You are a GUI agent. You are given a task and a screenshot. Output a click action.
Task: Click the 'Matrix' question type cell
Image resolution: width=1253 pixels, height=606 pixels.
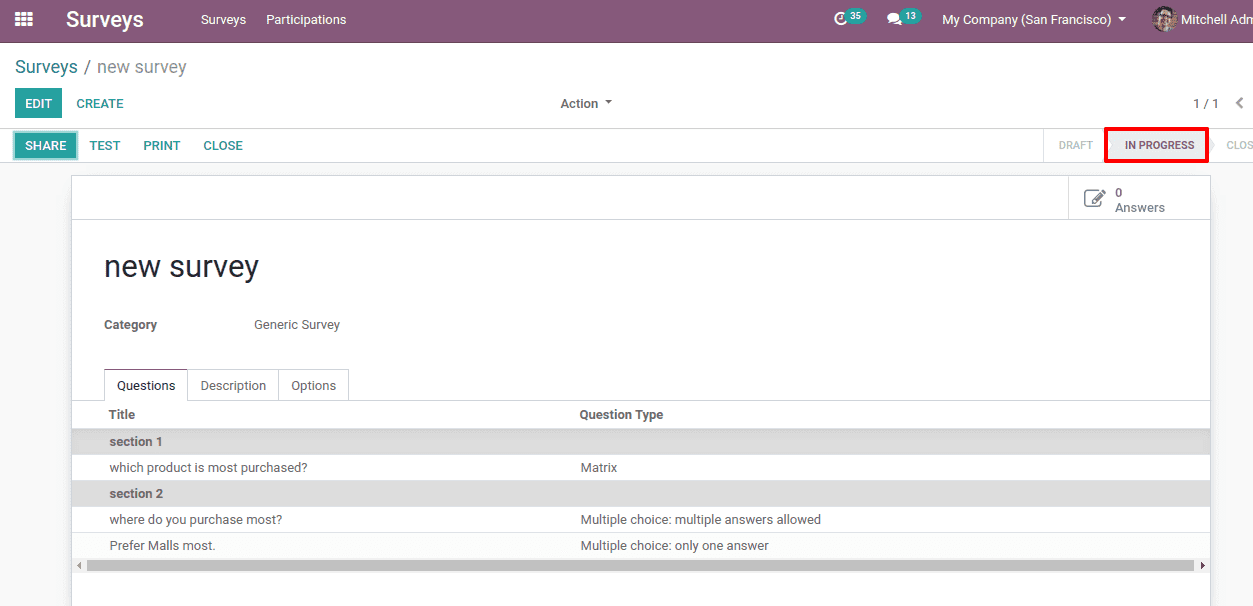click(x=599, y=467)
